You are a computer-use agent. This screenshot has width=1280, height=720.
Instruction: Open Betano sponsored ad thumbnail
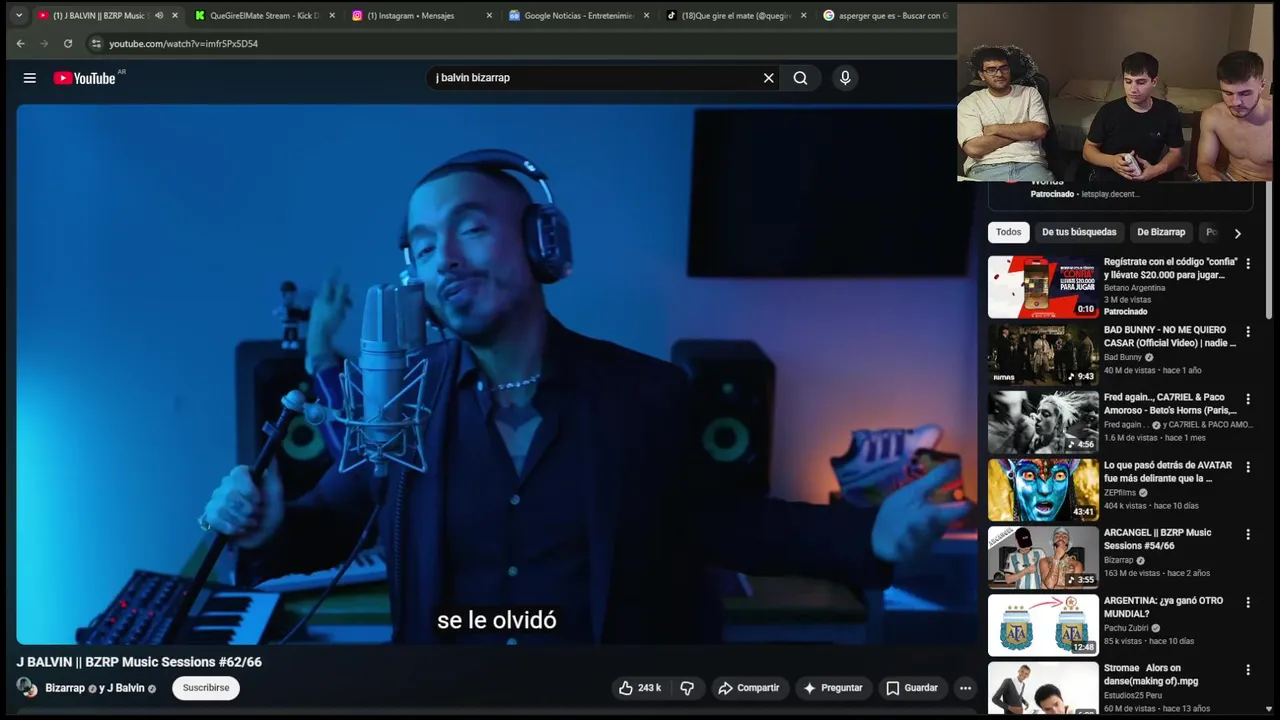pos(1043,287)
